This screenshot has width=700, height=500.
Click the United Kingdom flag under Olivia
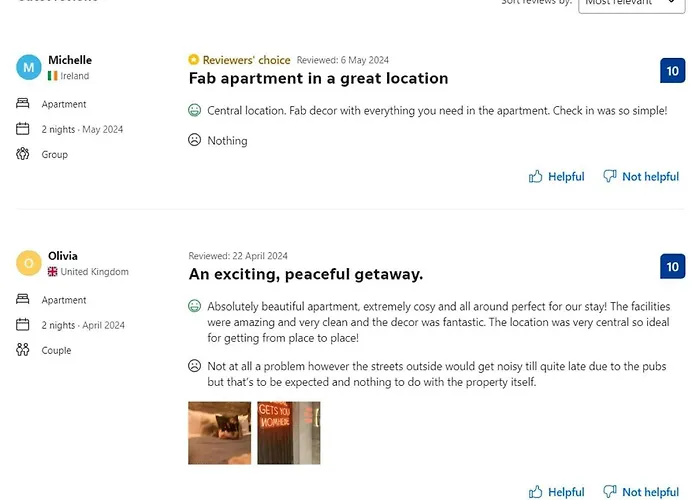pyautogui.click(x=53, y=272)
